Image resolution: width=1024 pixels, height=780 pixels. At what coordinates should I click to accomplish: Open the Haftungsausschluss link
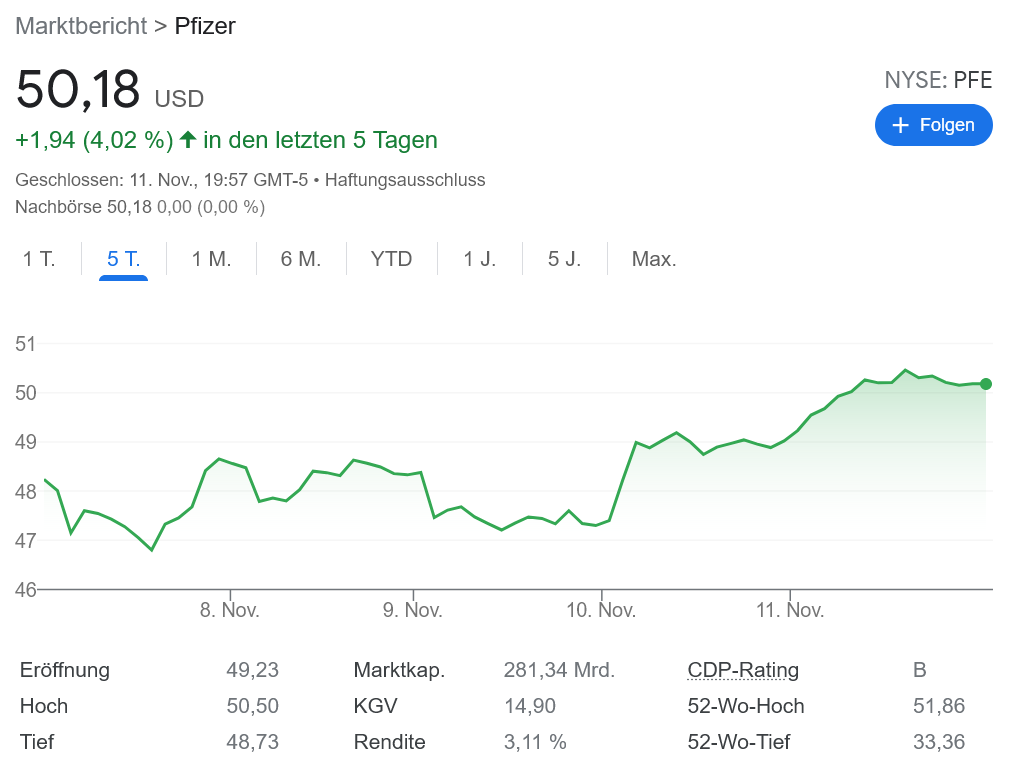pos(405,180)
